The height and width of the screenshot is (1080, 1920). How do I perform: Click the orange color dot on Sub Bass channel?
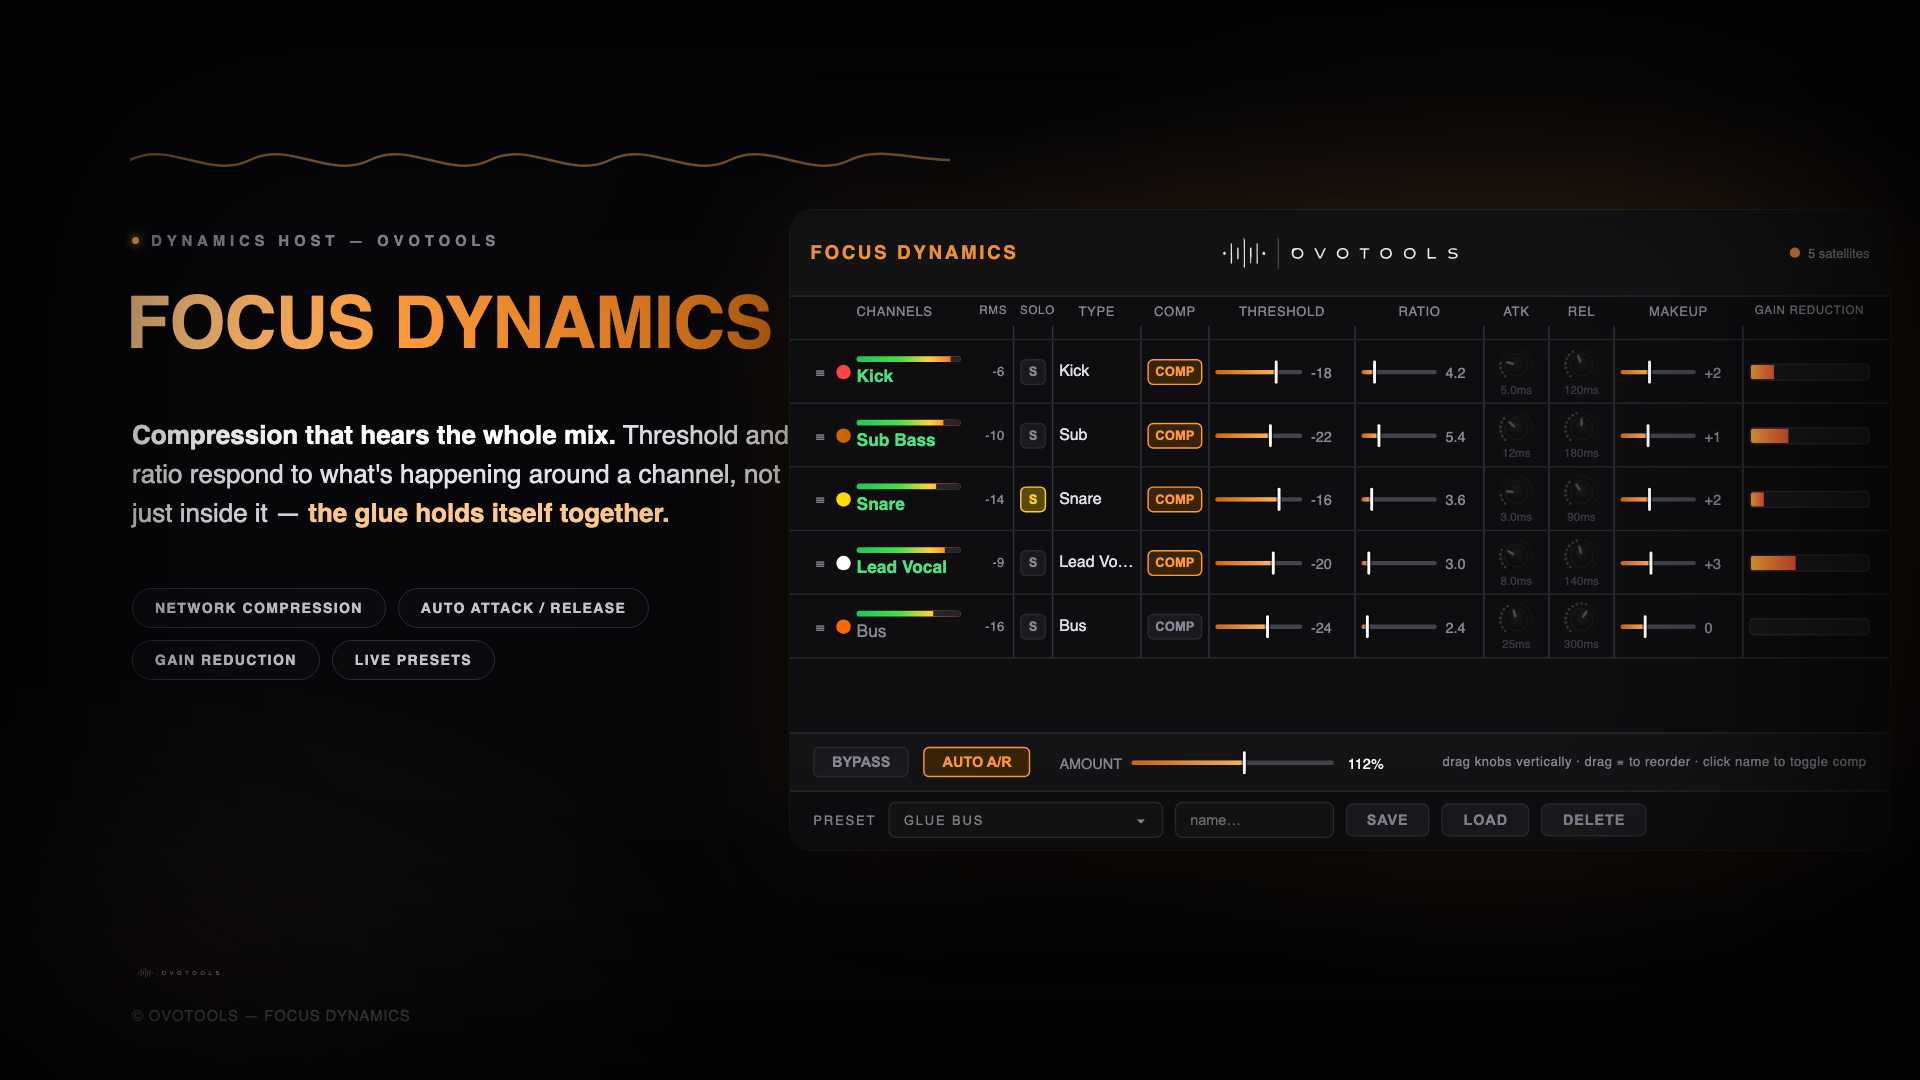pyautogui.click(x=843, y=436)
